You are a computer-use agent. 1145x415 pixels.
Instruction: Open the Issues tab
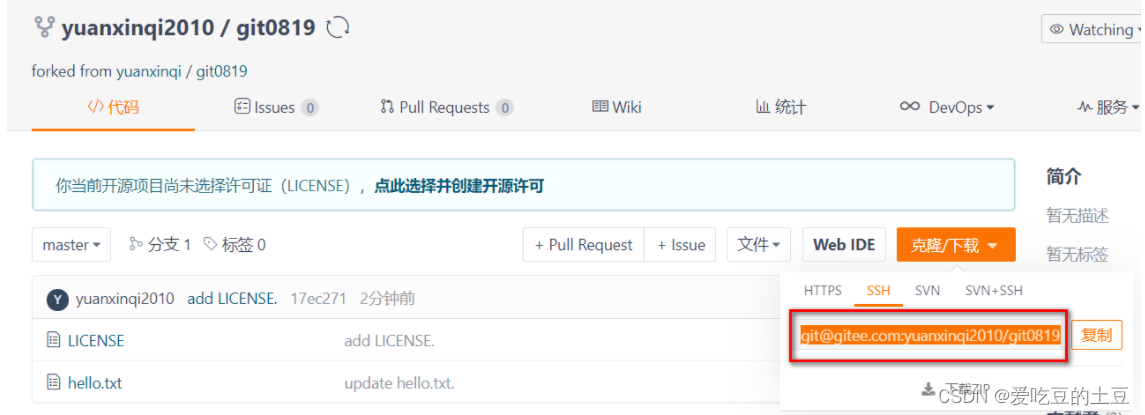[x=276, y=107]
